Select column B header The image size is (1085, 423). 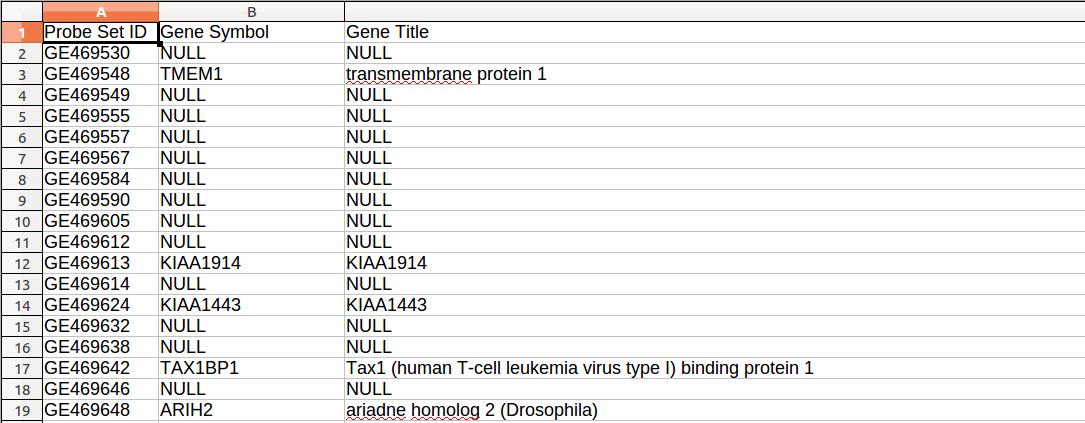click(x=251, y=11)
